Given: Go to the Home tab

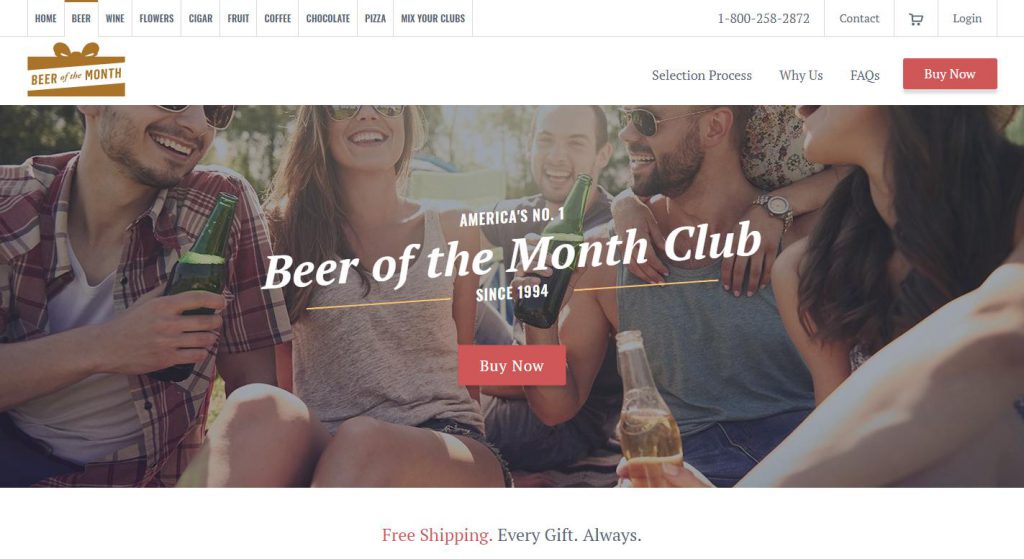Looking at the screenshot, I should [46, 18].
